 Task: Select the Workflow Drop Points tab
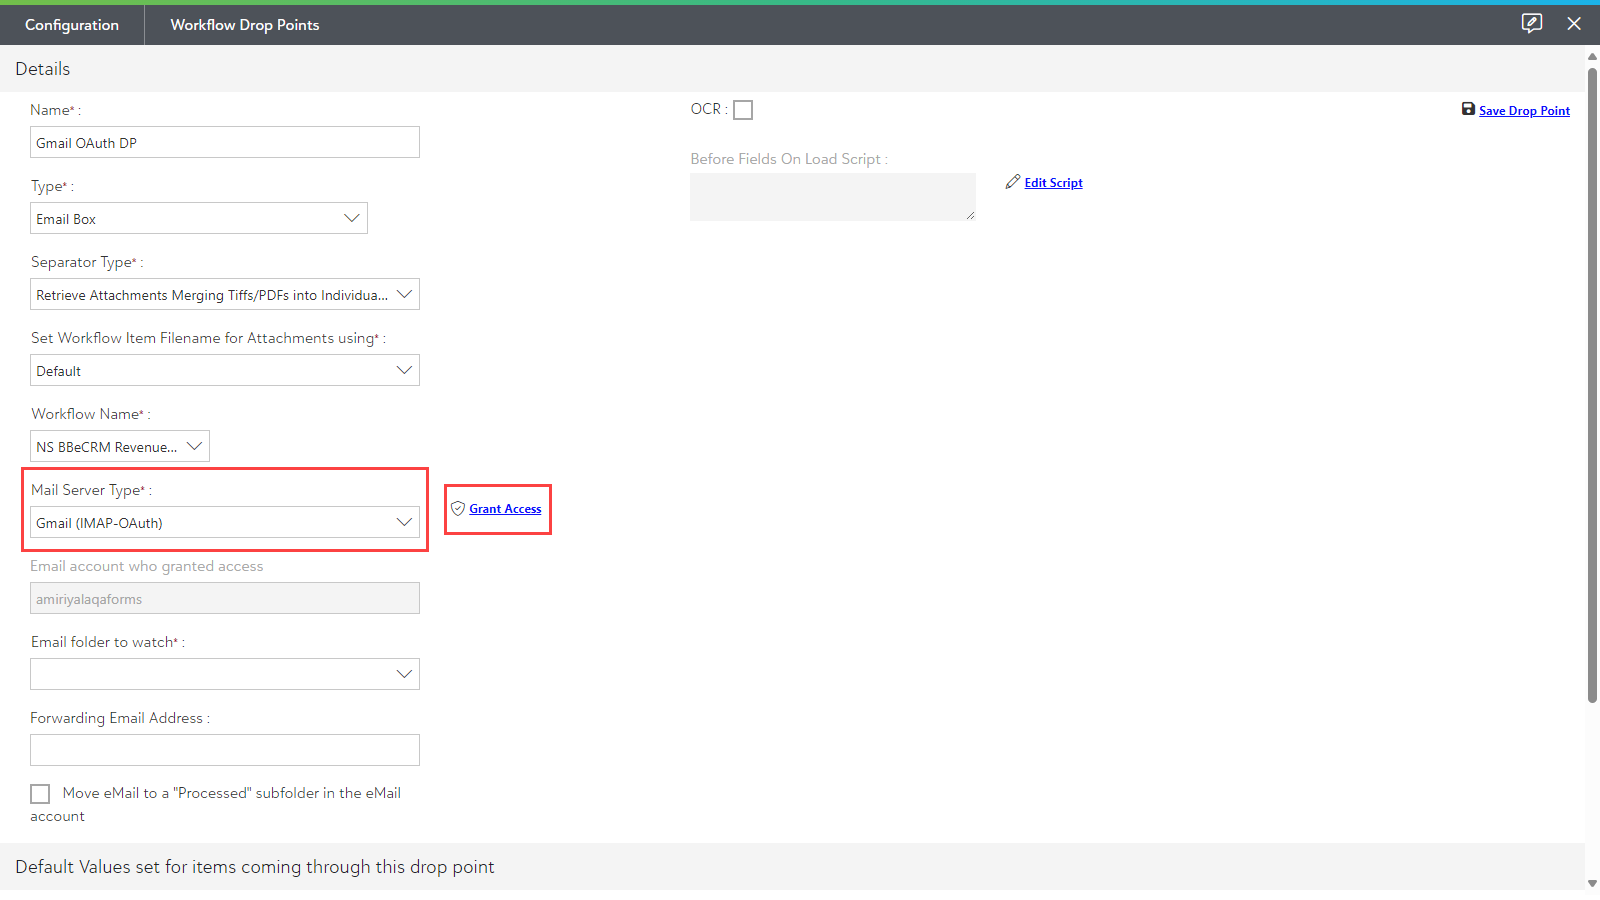pyautogui.click(x=245, y=25)
